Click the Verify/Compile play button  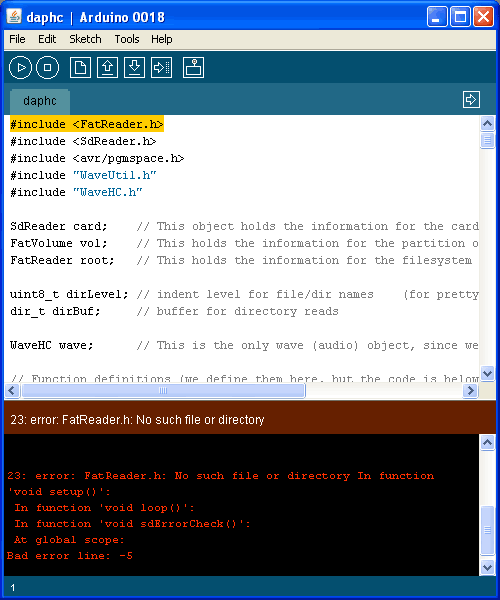(20, 67)
